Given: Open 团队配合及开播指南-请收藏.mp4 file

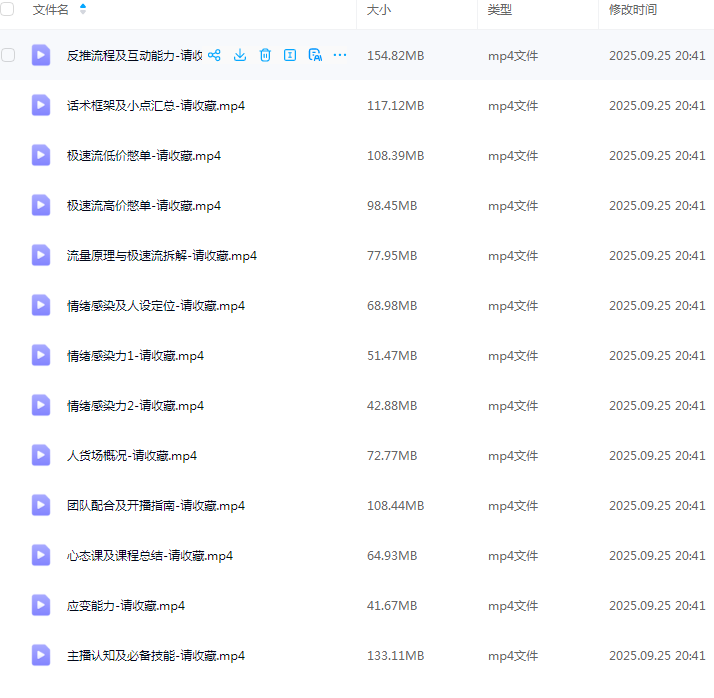Looking at the screenshot, I should tap(156, 505).
